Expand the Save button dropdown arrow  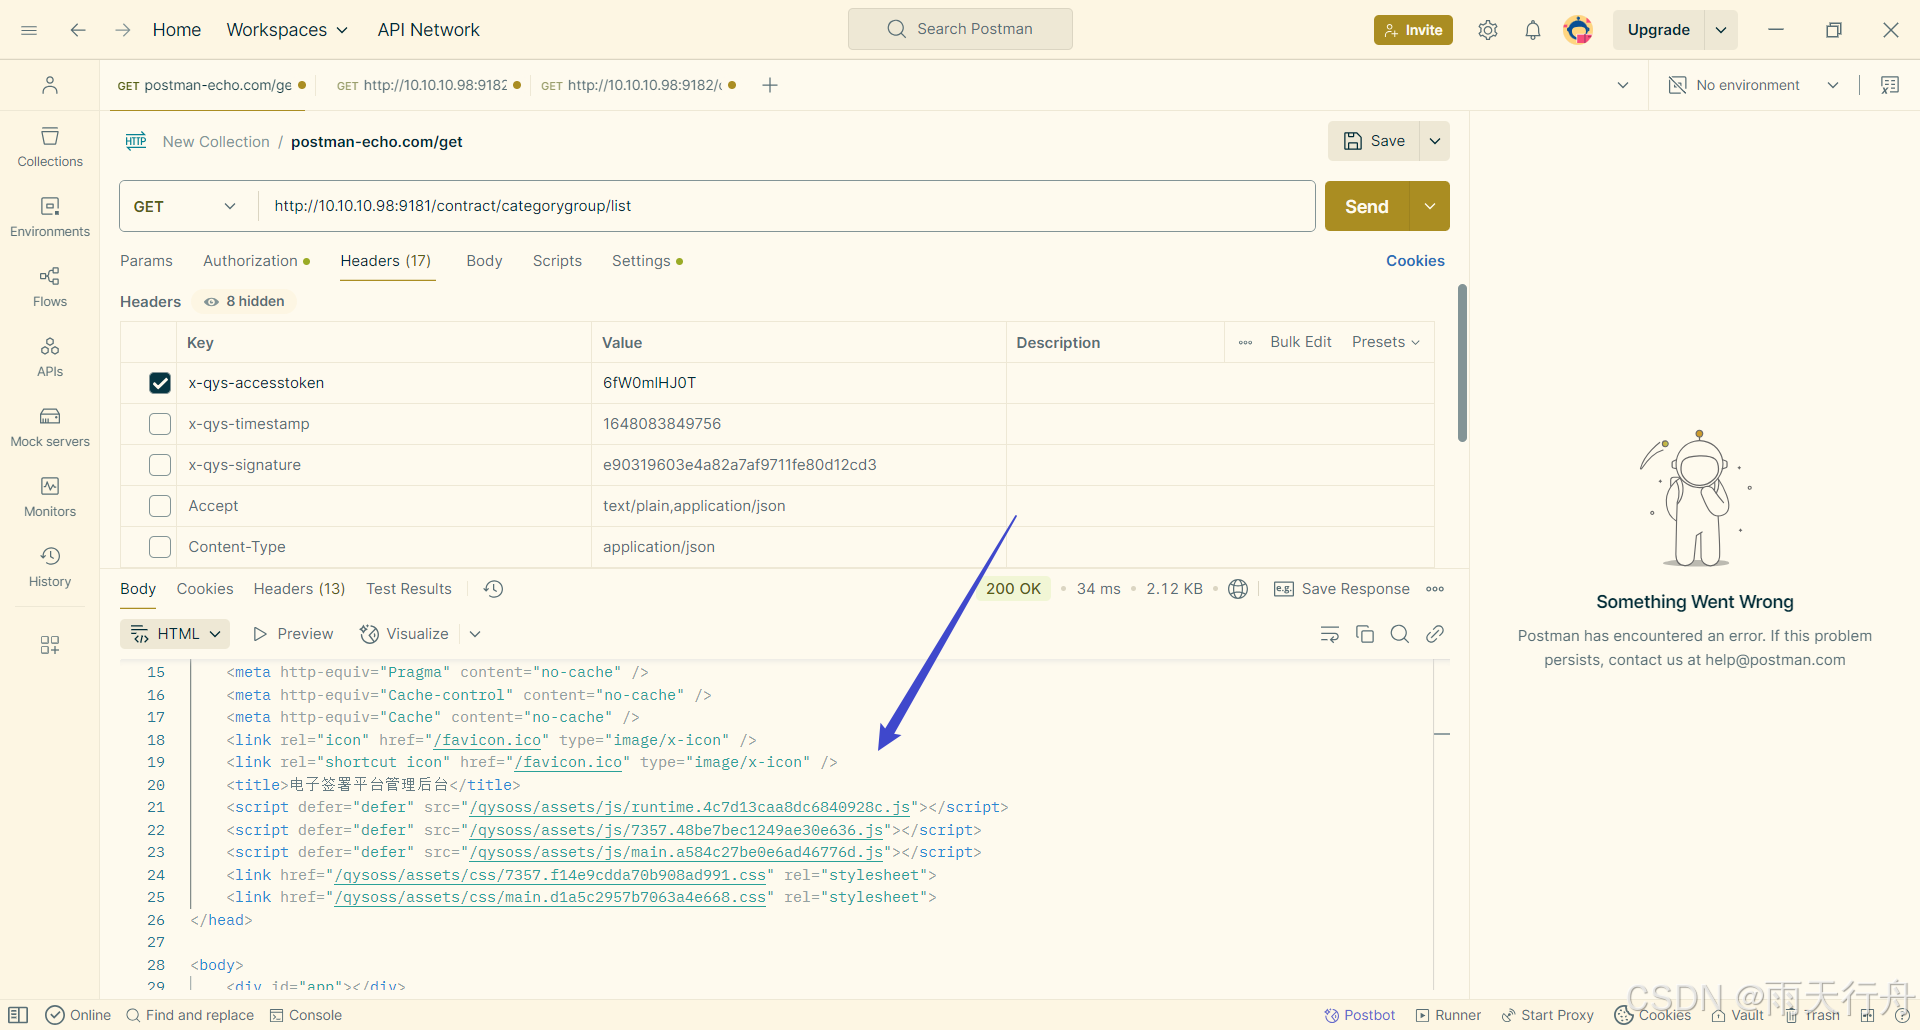pos(1435,141)
